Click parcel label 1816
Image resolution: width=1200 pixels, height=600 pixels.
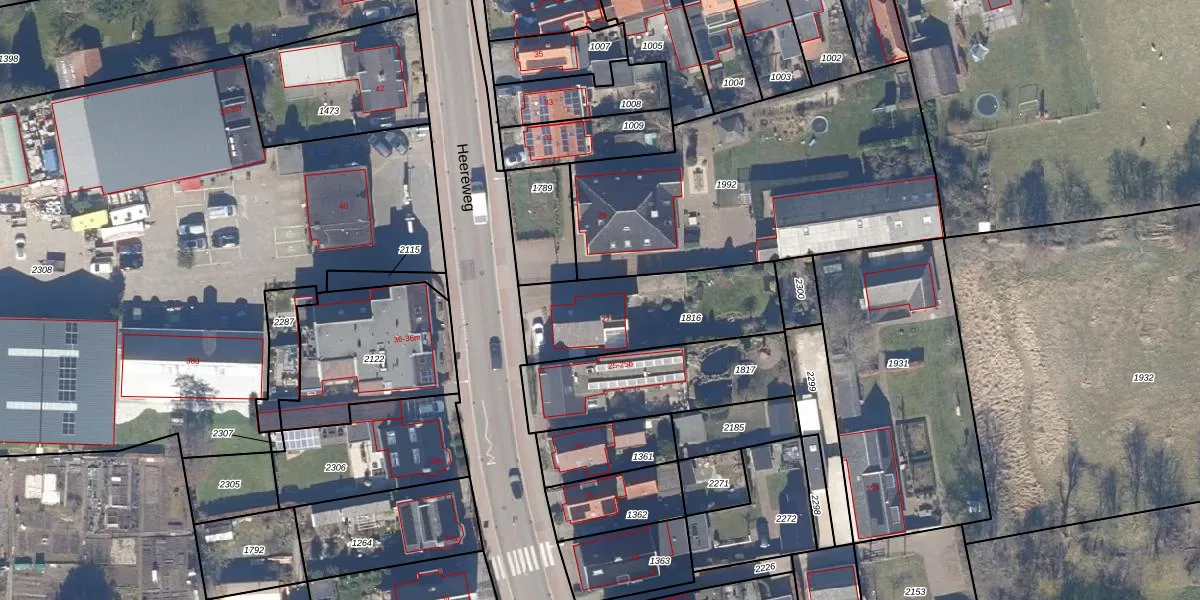(690, 318)
